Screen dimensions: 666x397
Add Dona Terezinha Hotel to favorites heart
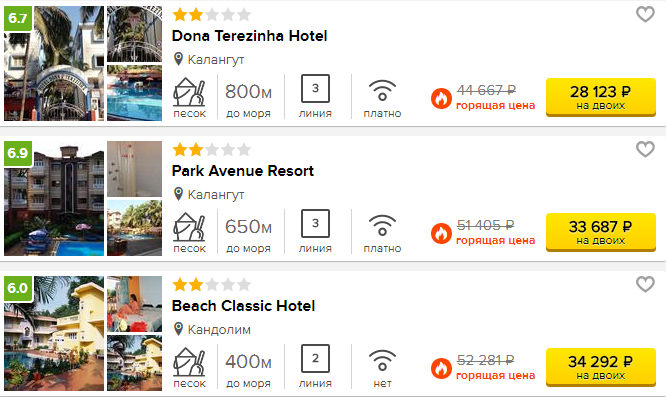pos(645,14)
